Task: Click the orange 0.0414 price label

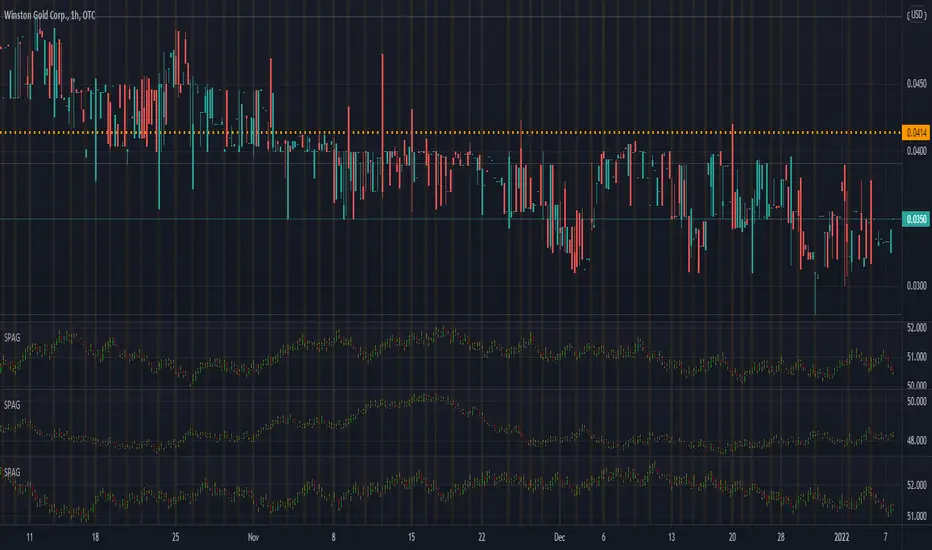Action: click(914, 132)
